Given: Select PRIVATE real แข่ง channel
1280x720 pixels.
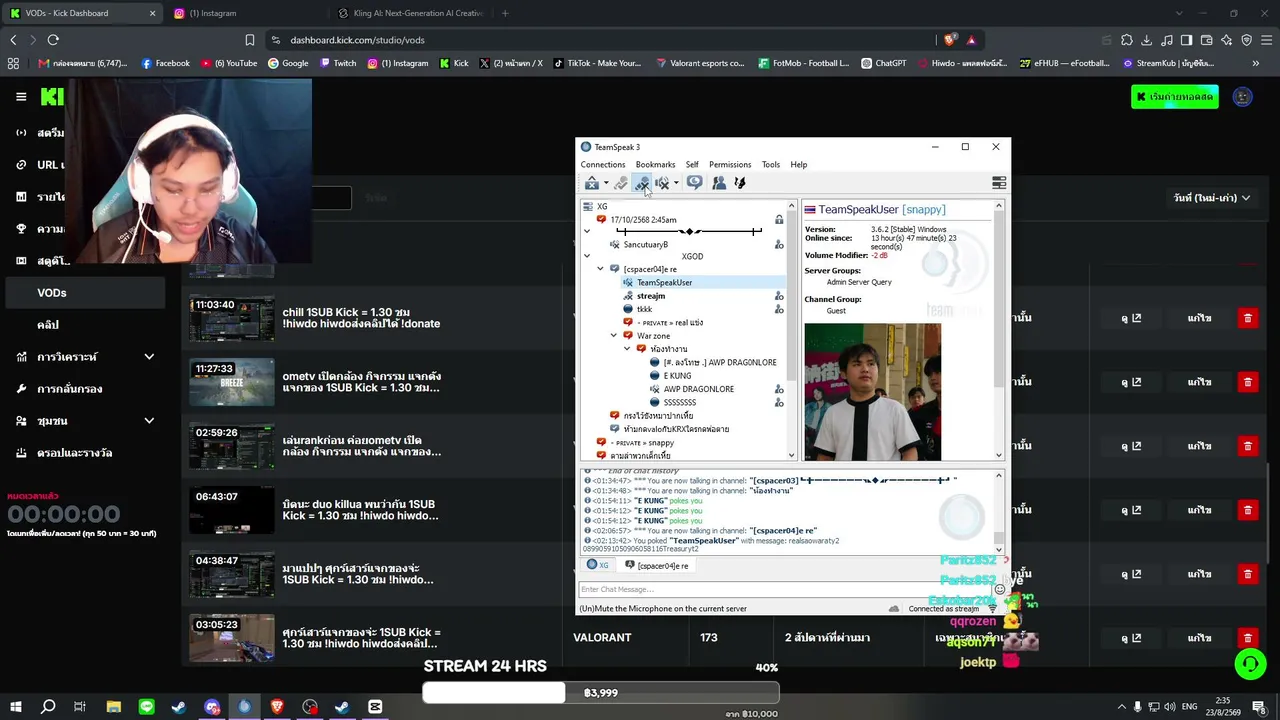Looking at the screenshot, I should (x=670, y=323).
